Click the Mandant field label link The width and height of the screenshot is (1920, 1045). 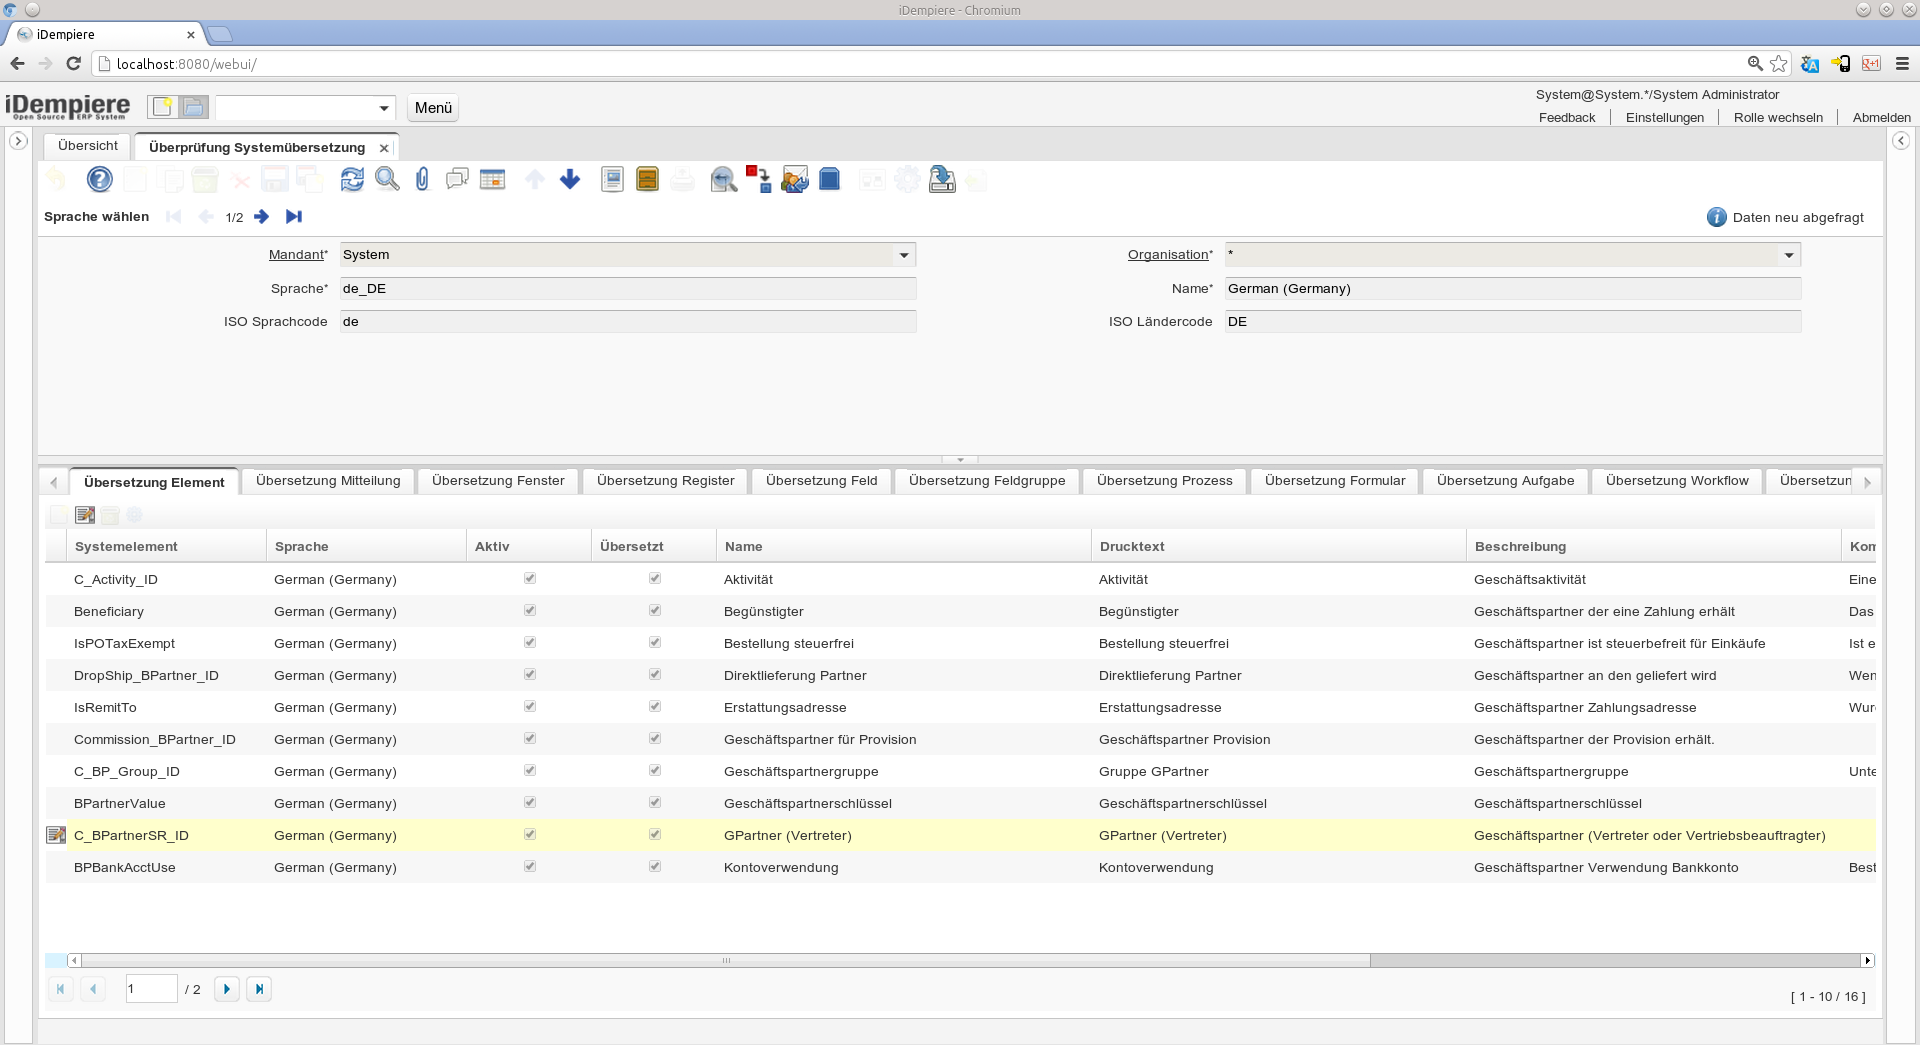296,255
